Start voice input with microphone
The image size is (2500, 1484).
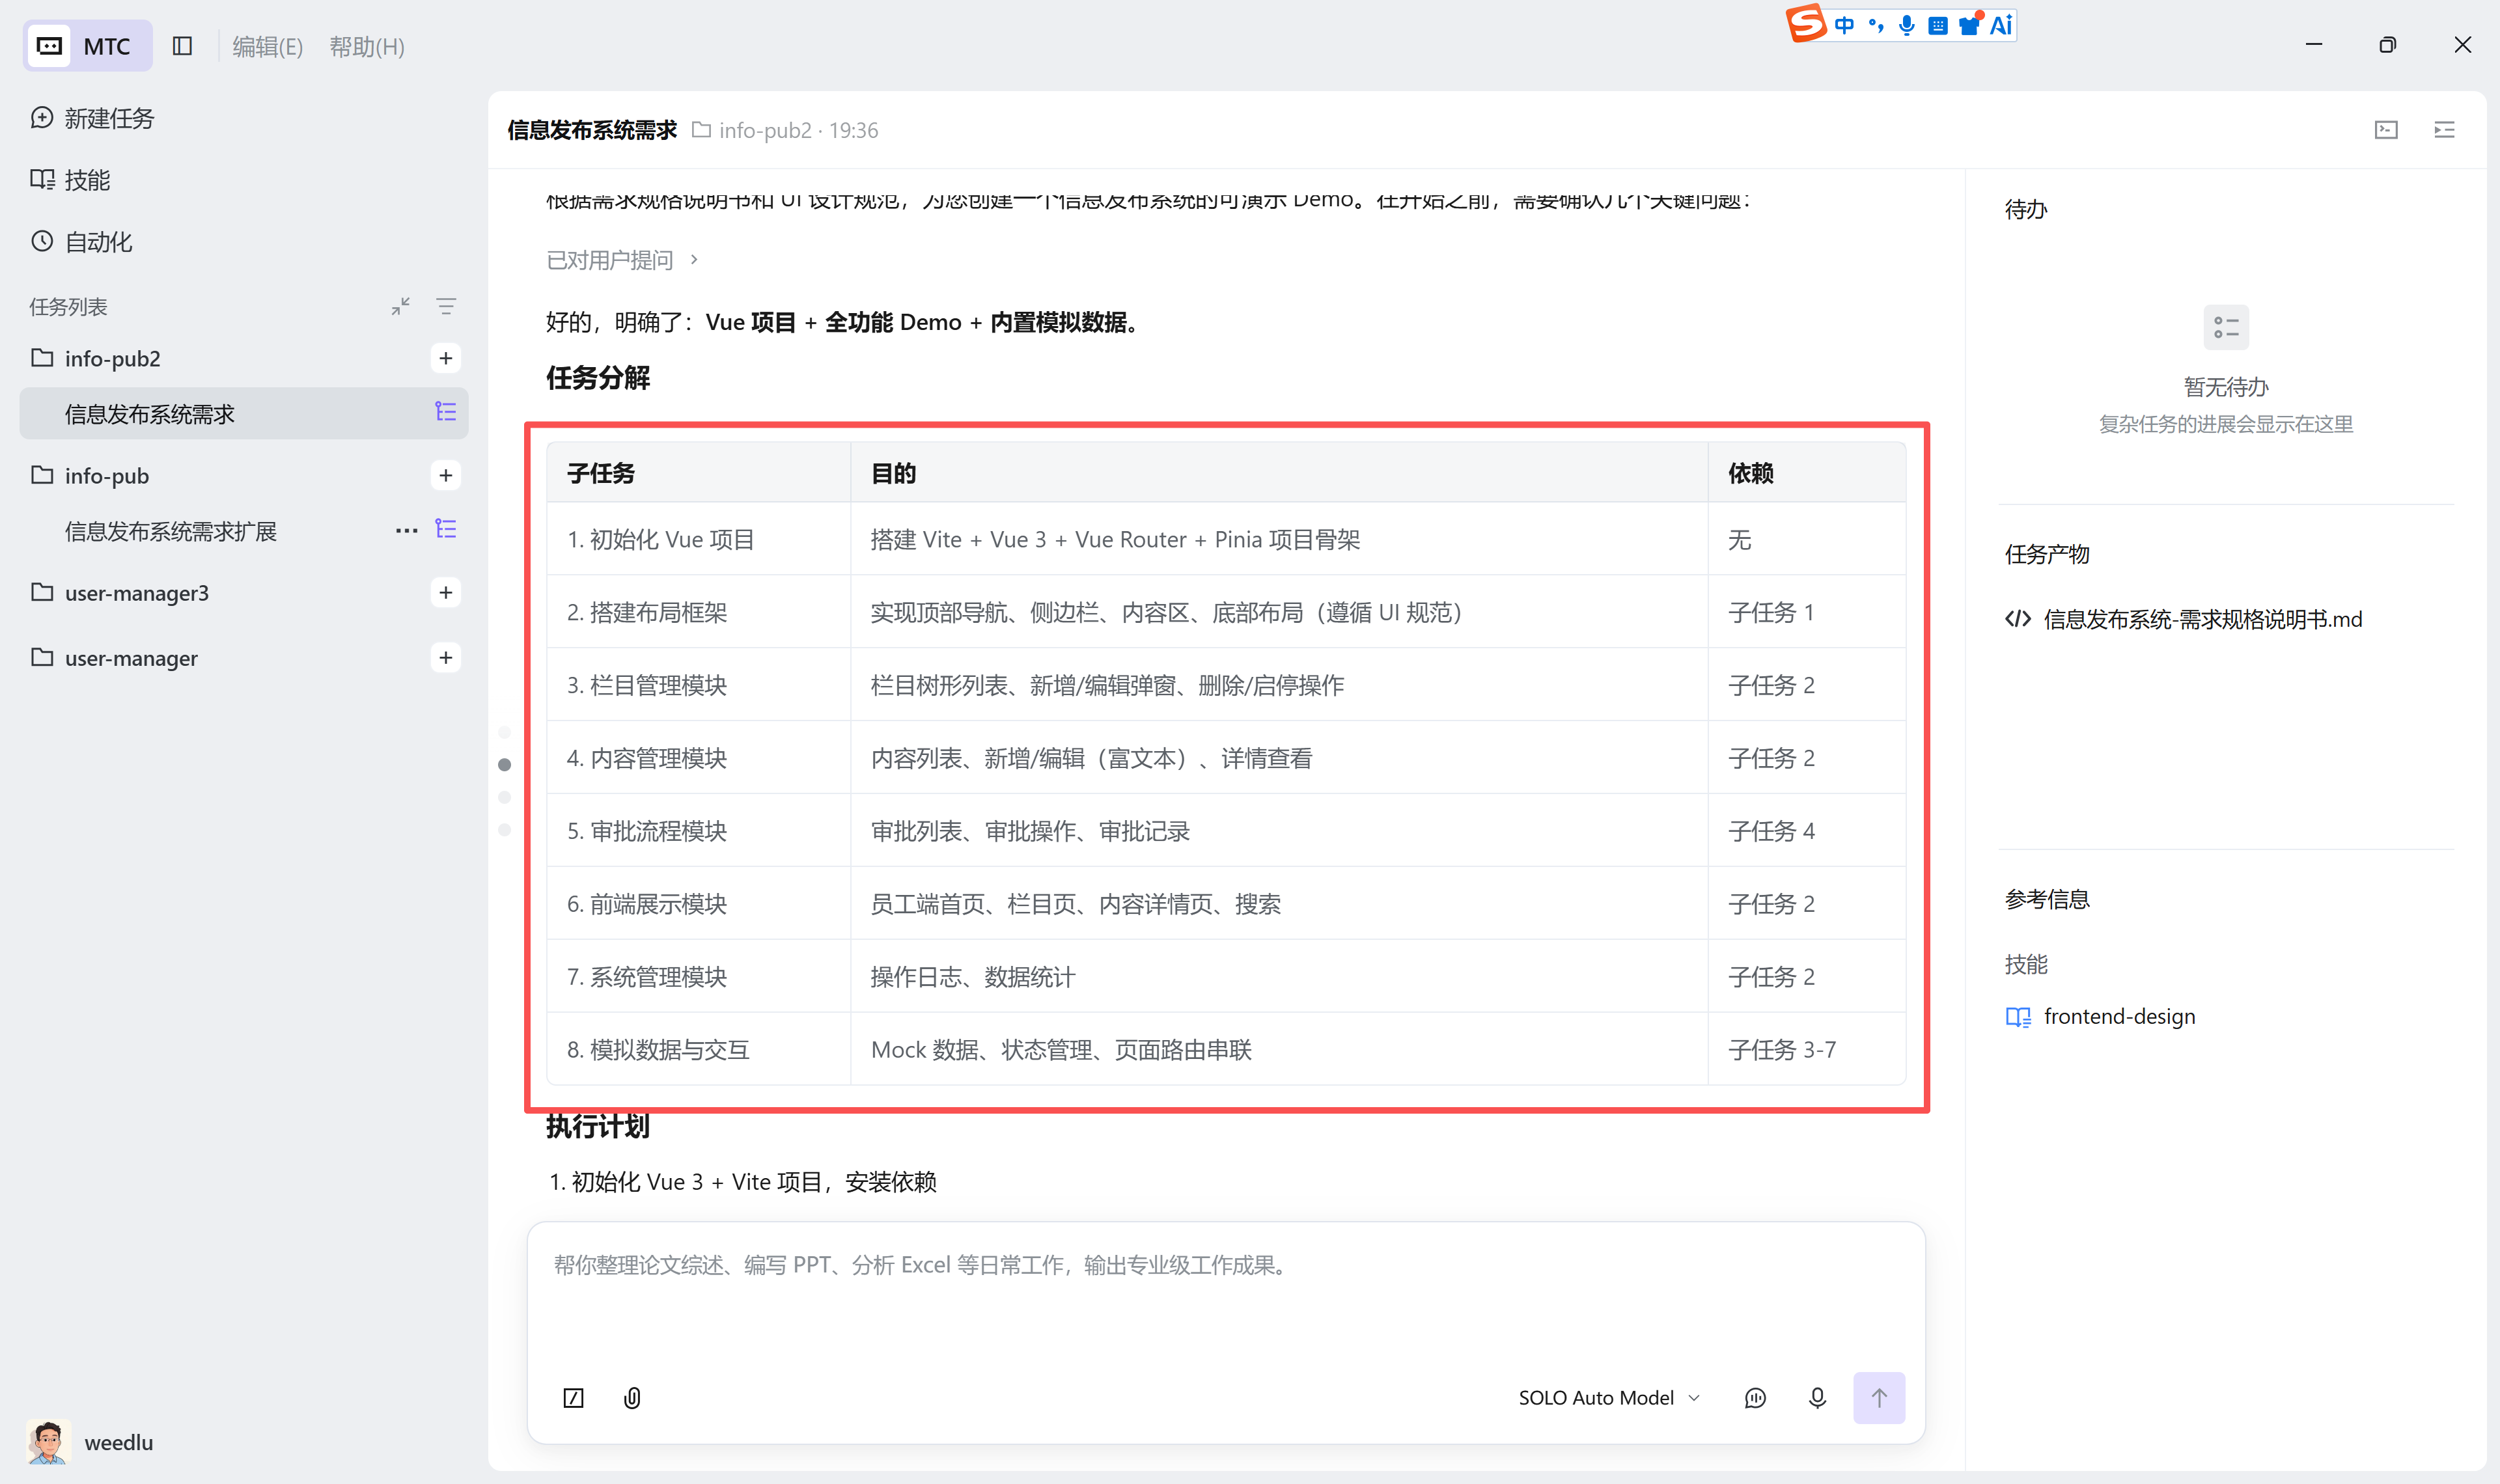click(x=1817, y=1397)
